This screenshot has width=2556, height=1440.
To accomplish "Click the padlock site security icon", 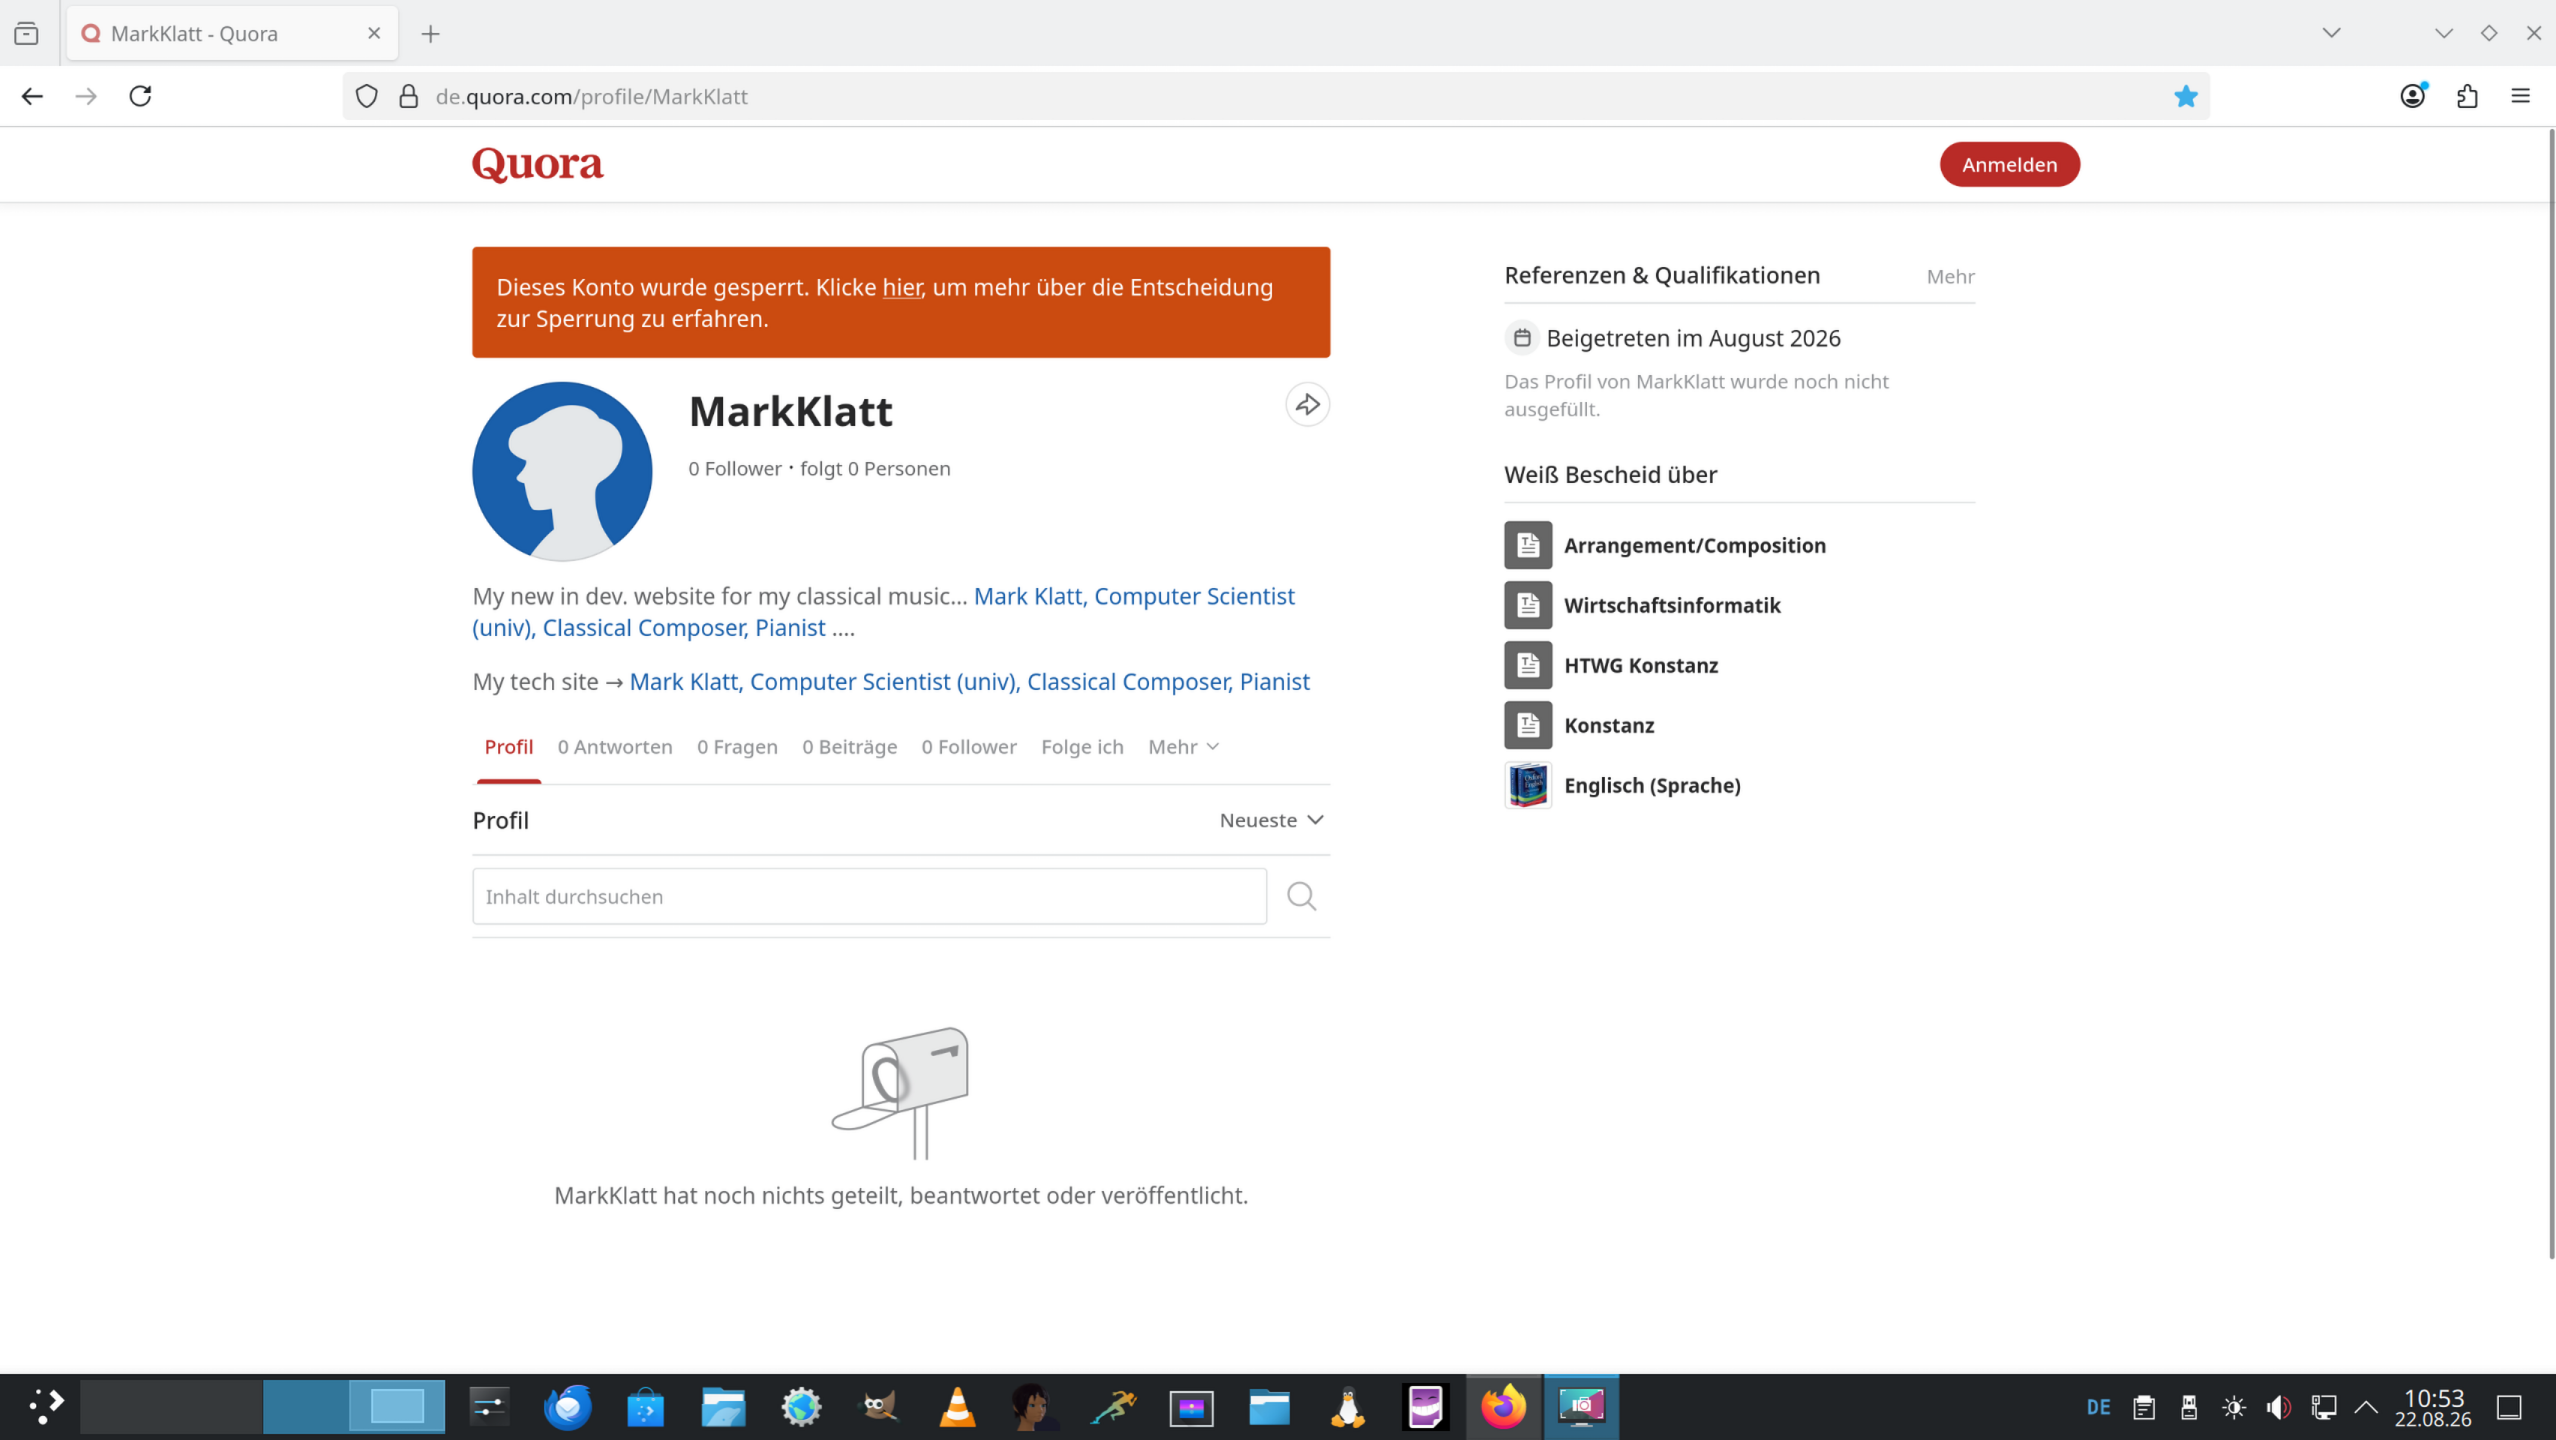I will point(408,96).
